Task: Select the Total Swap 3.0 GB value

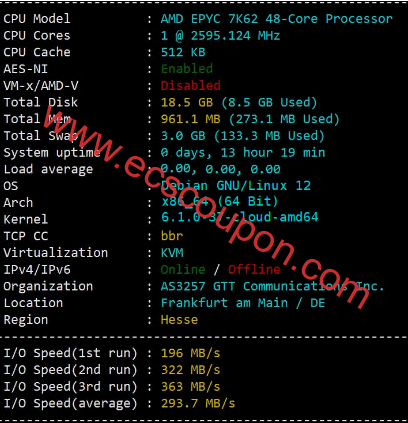Action: [183, 136]
